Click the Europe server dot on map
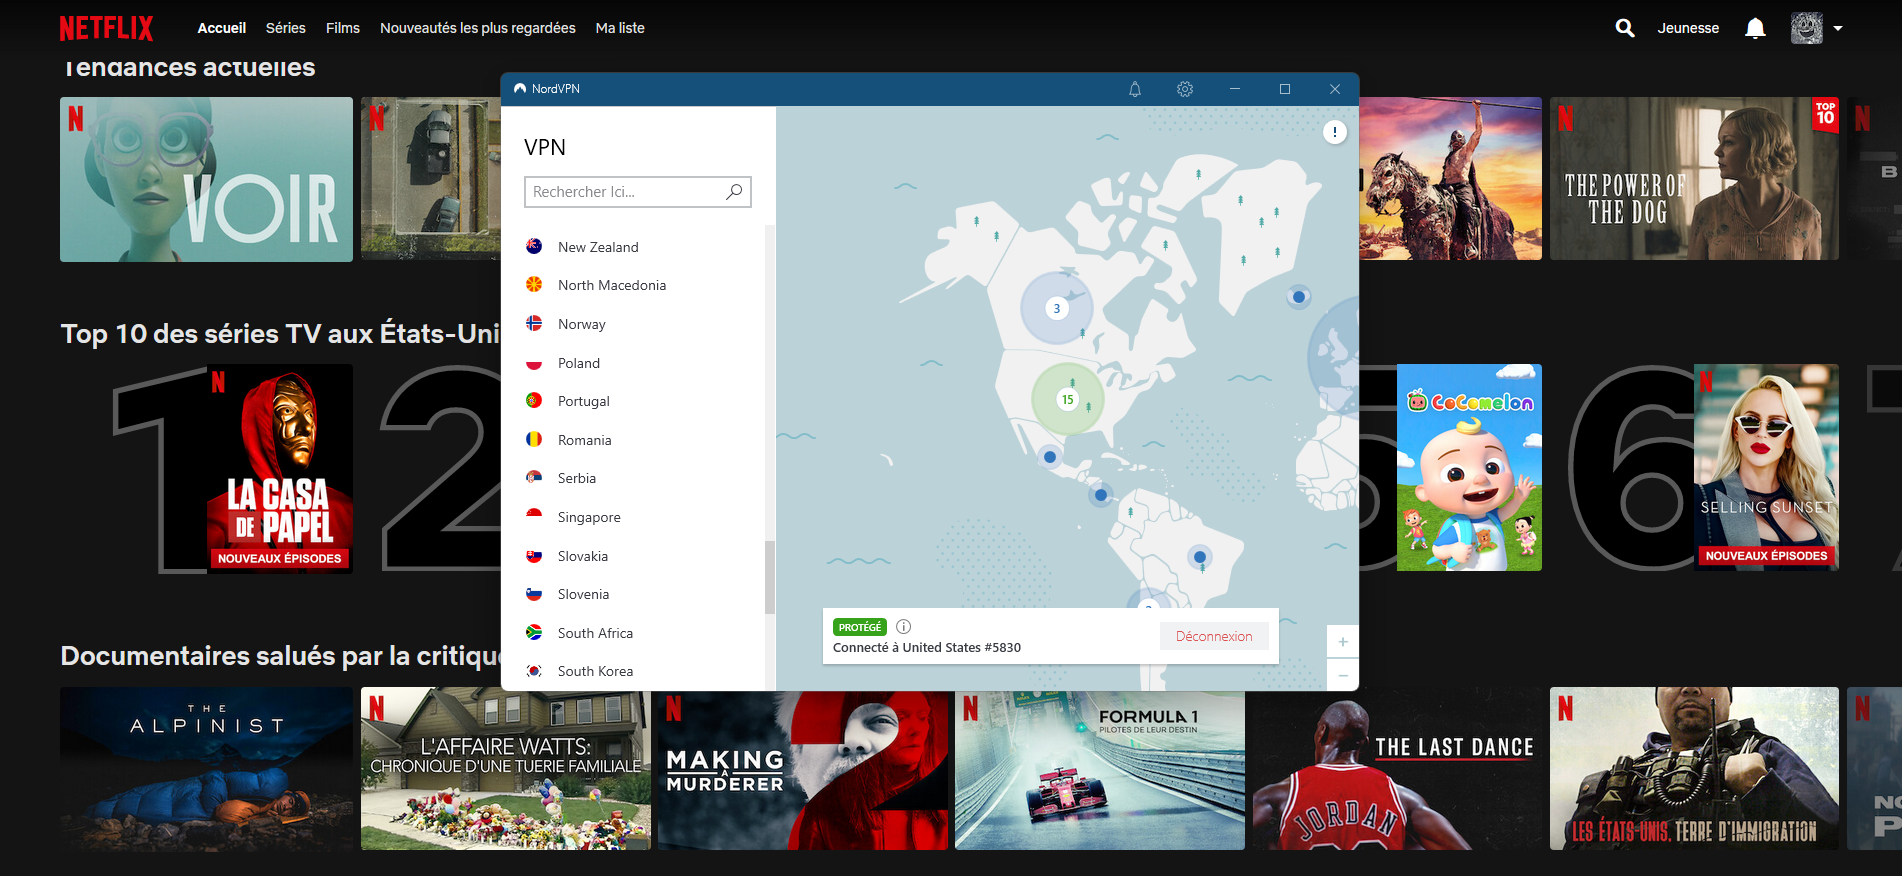This screenshot has height=876, width=1902. 1299,297
